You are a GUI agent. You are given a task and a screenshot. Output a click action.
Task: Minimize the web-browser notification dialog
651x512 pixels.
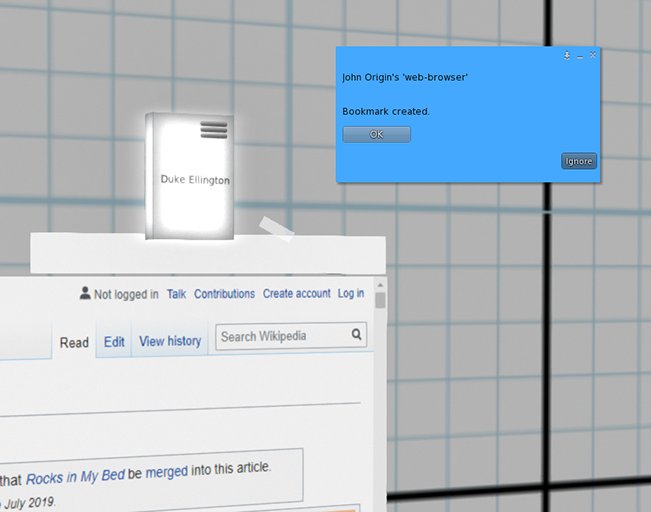pos(580,56)
